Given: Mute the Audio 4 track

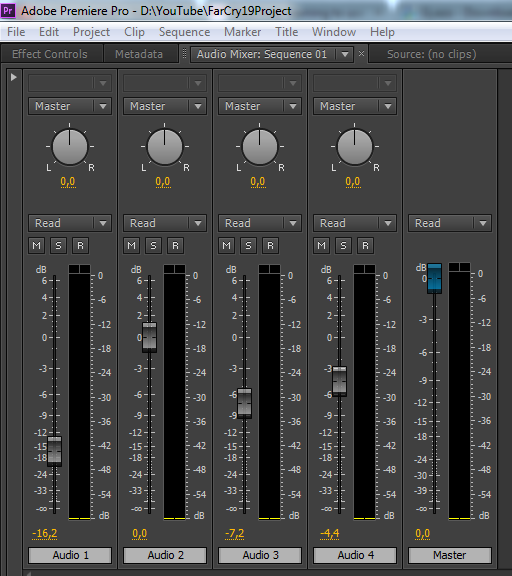Looking at the screenshot, I should point(322,245).
